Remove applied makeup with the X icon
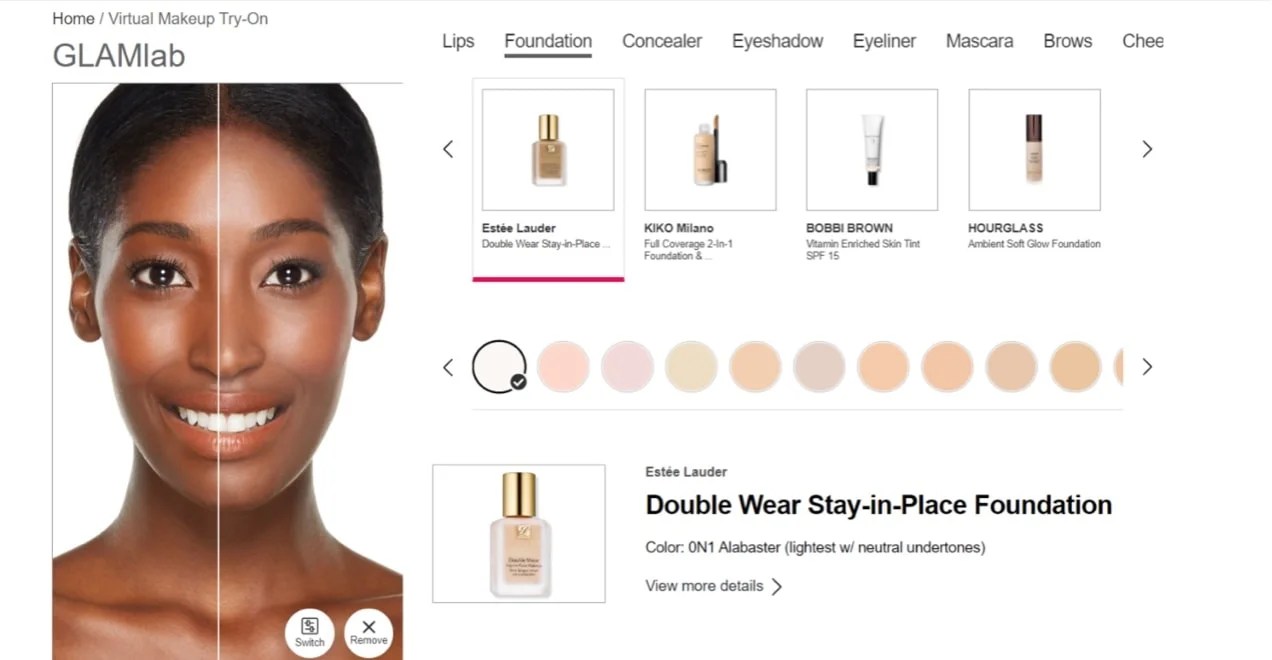The height and width of the screenshot is (660, 1272). (368, 632)
